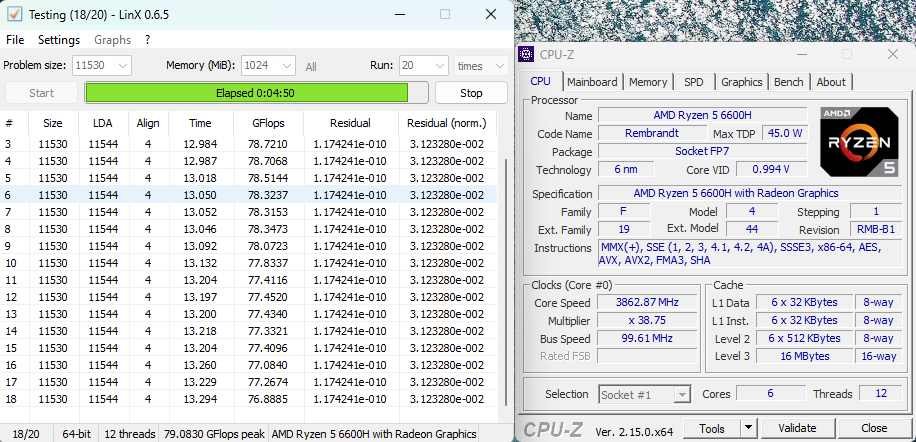Click the CPU-Z app icon in title bar
This screenshot has height=442, width=916.
coord(526,55)
